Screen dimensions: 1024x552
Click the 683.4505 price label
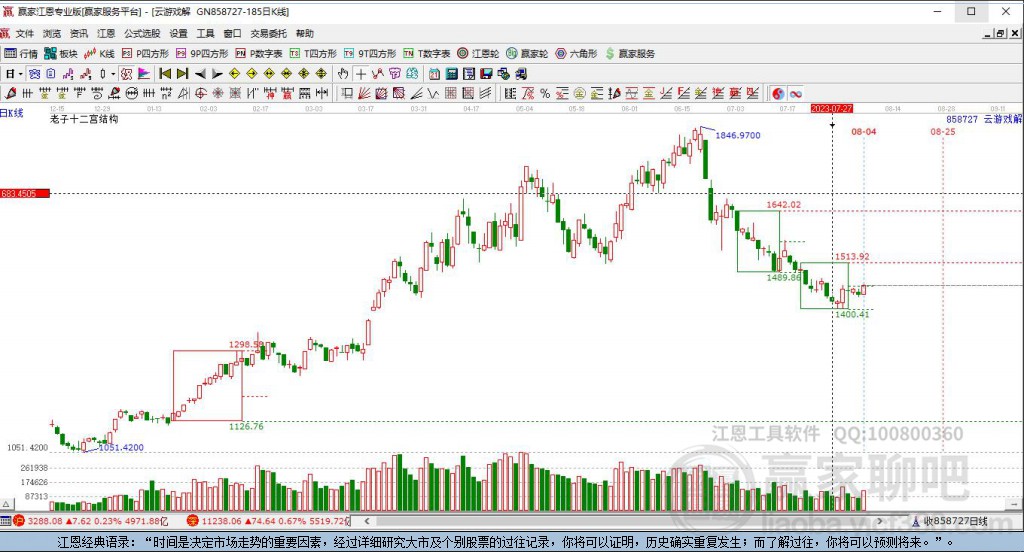25,193
